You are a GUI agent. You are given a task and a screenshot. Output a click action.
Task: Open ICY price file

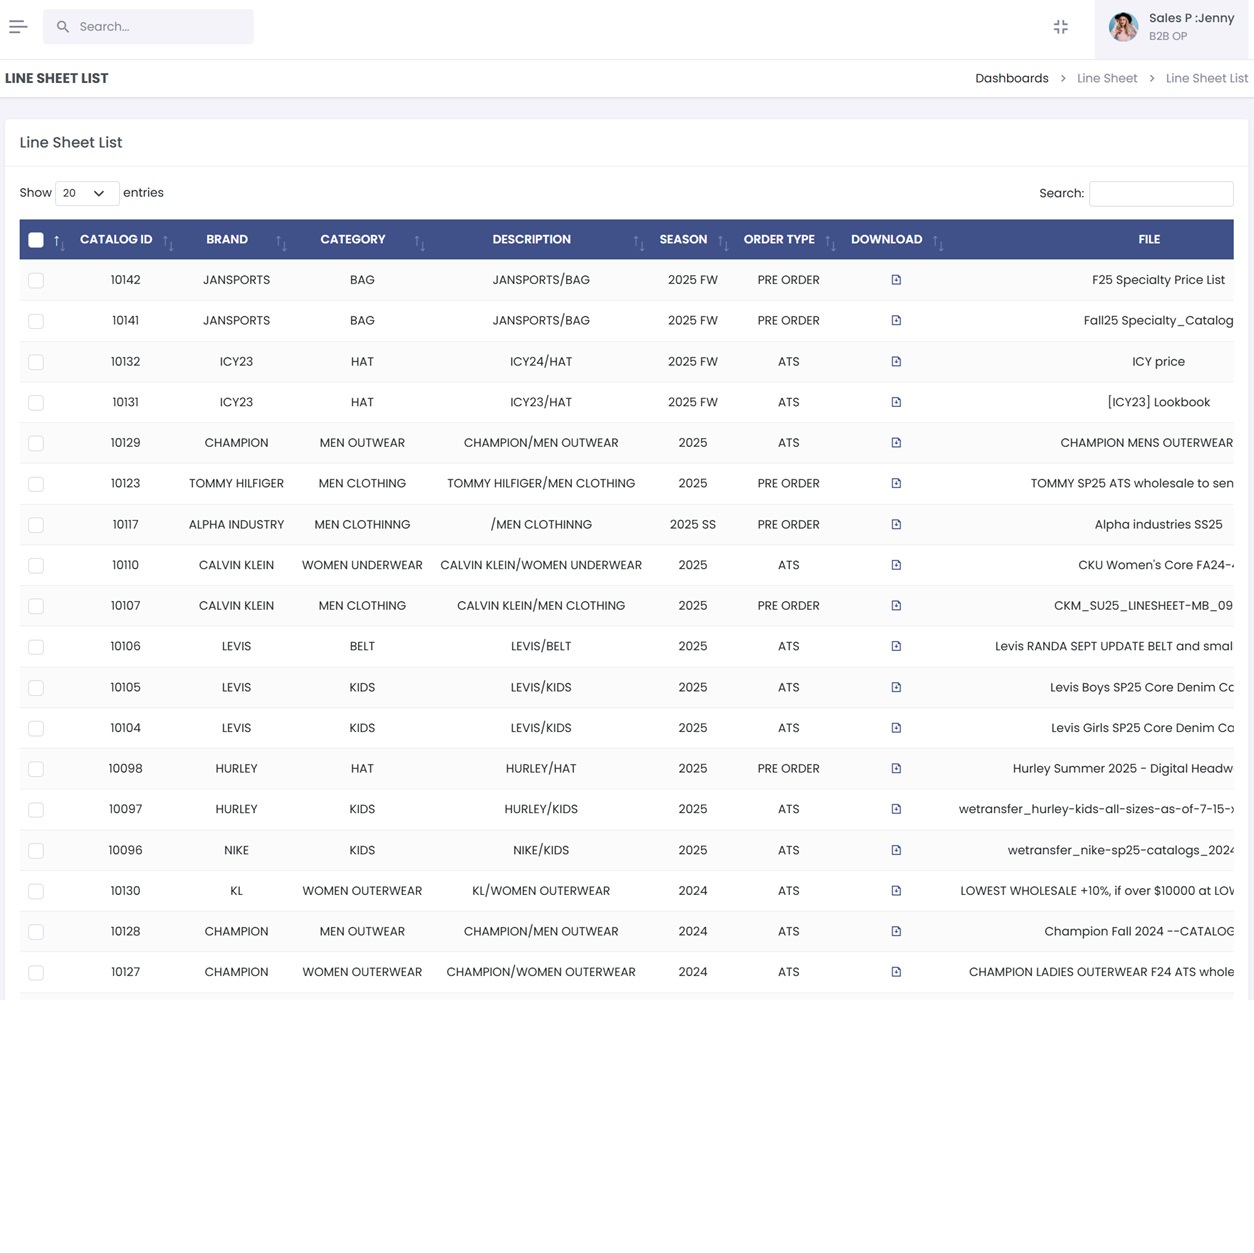1158,362
